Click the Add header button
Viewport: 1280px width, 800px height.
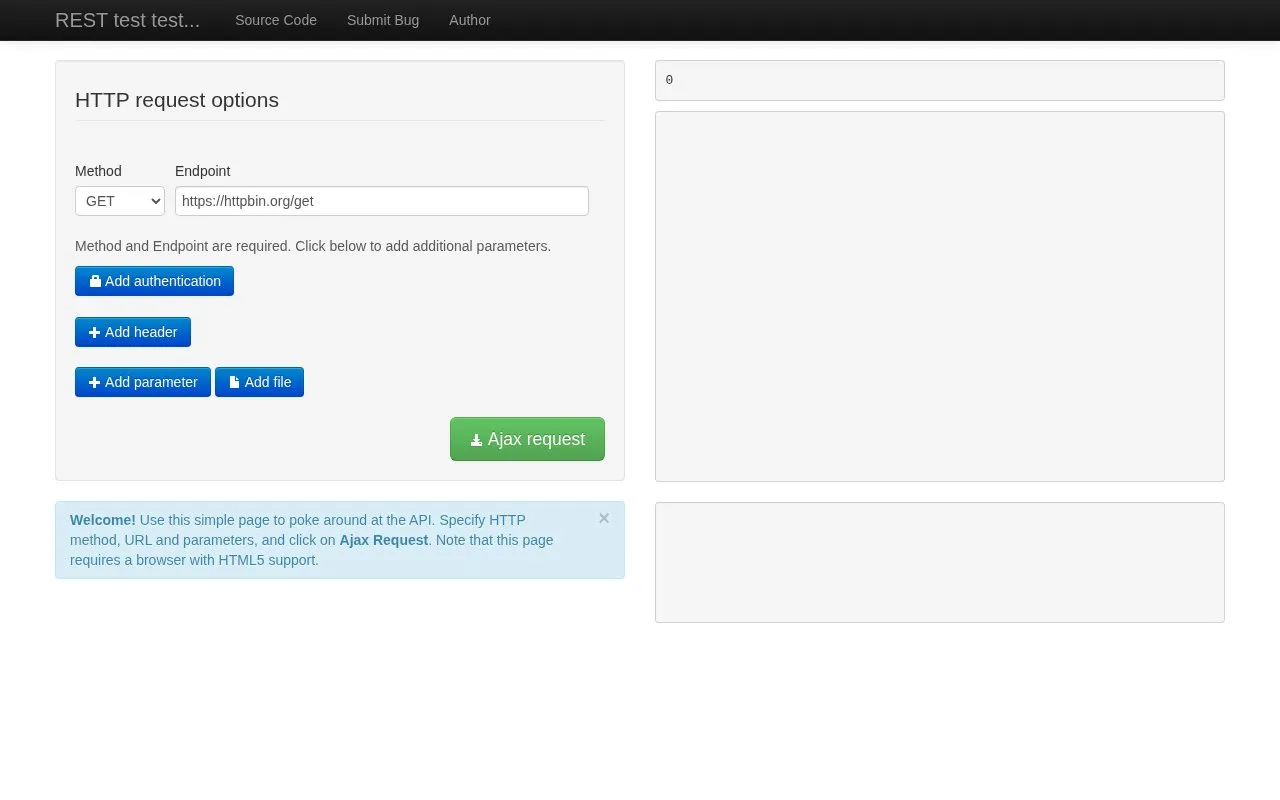[133, 332]
